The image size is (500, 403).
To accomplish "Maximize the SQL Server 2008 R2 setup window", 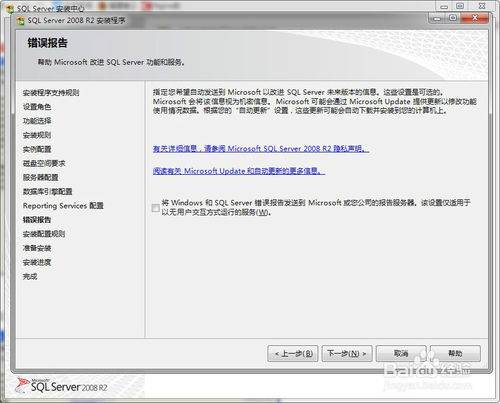I will click(453, 18).
